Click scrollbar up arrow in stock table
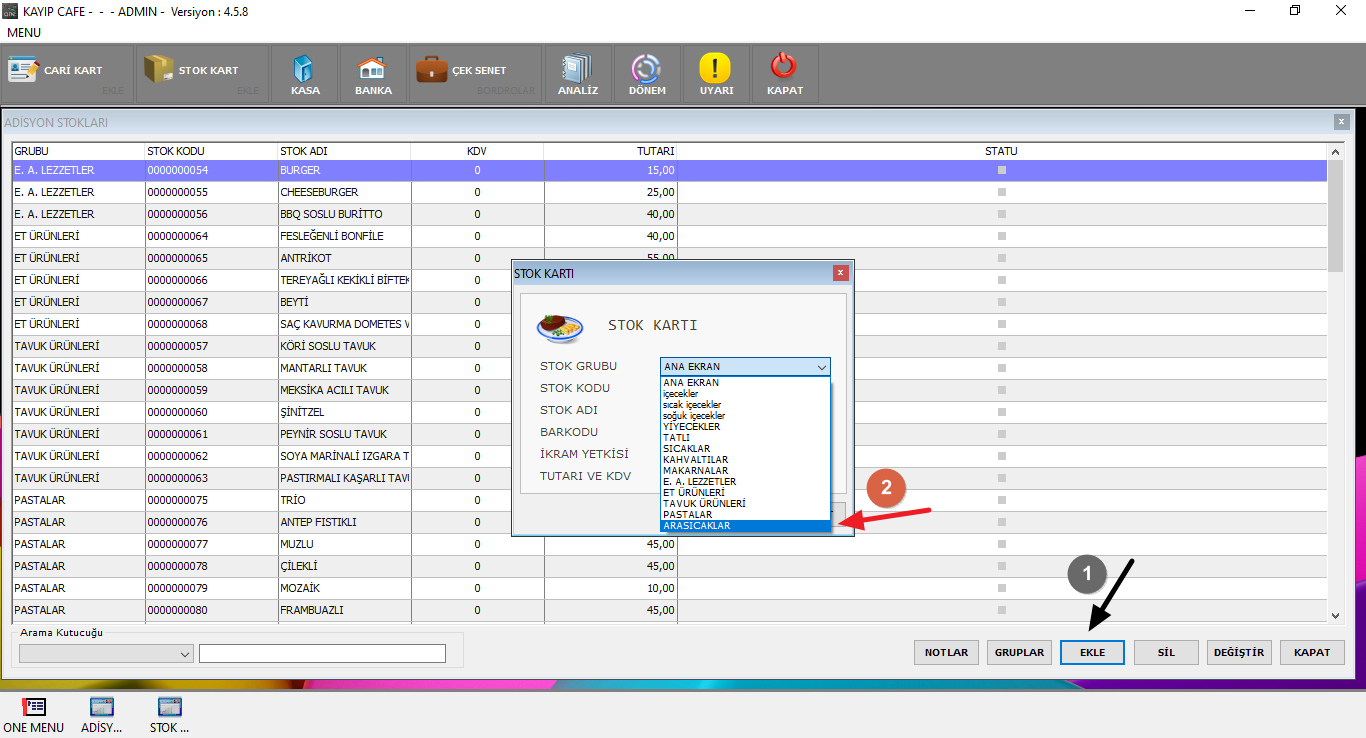 (1335, 152)
